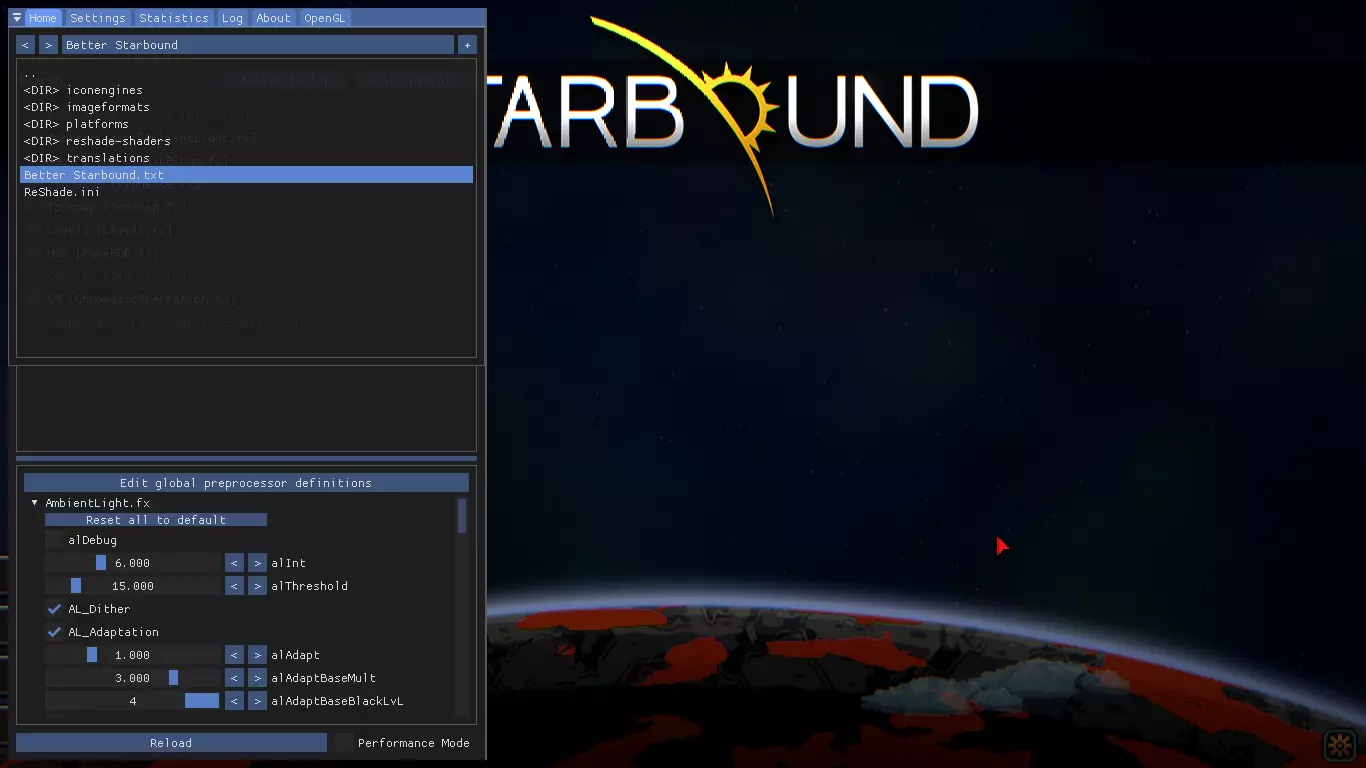
Task: Increase alInt with > button
Action: click(257, 563)
